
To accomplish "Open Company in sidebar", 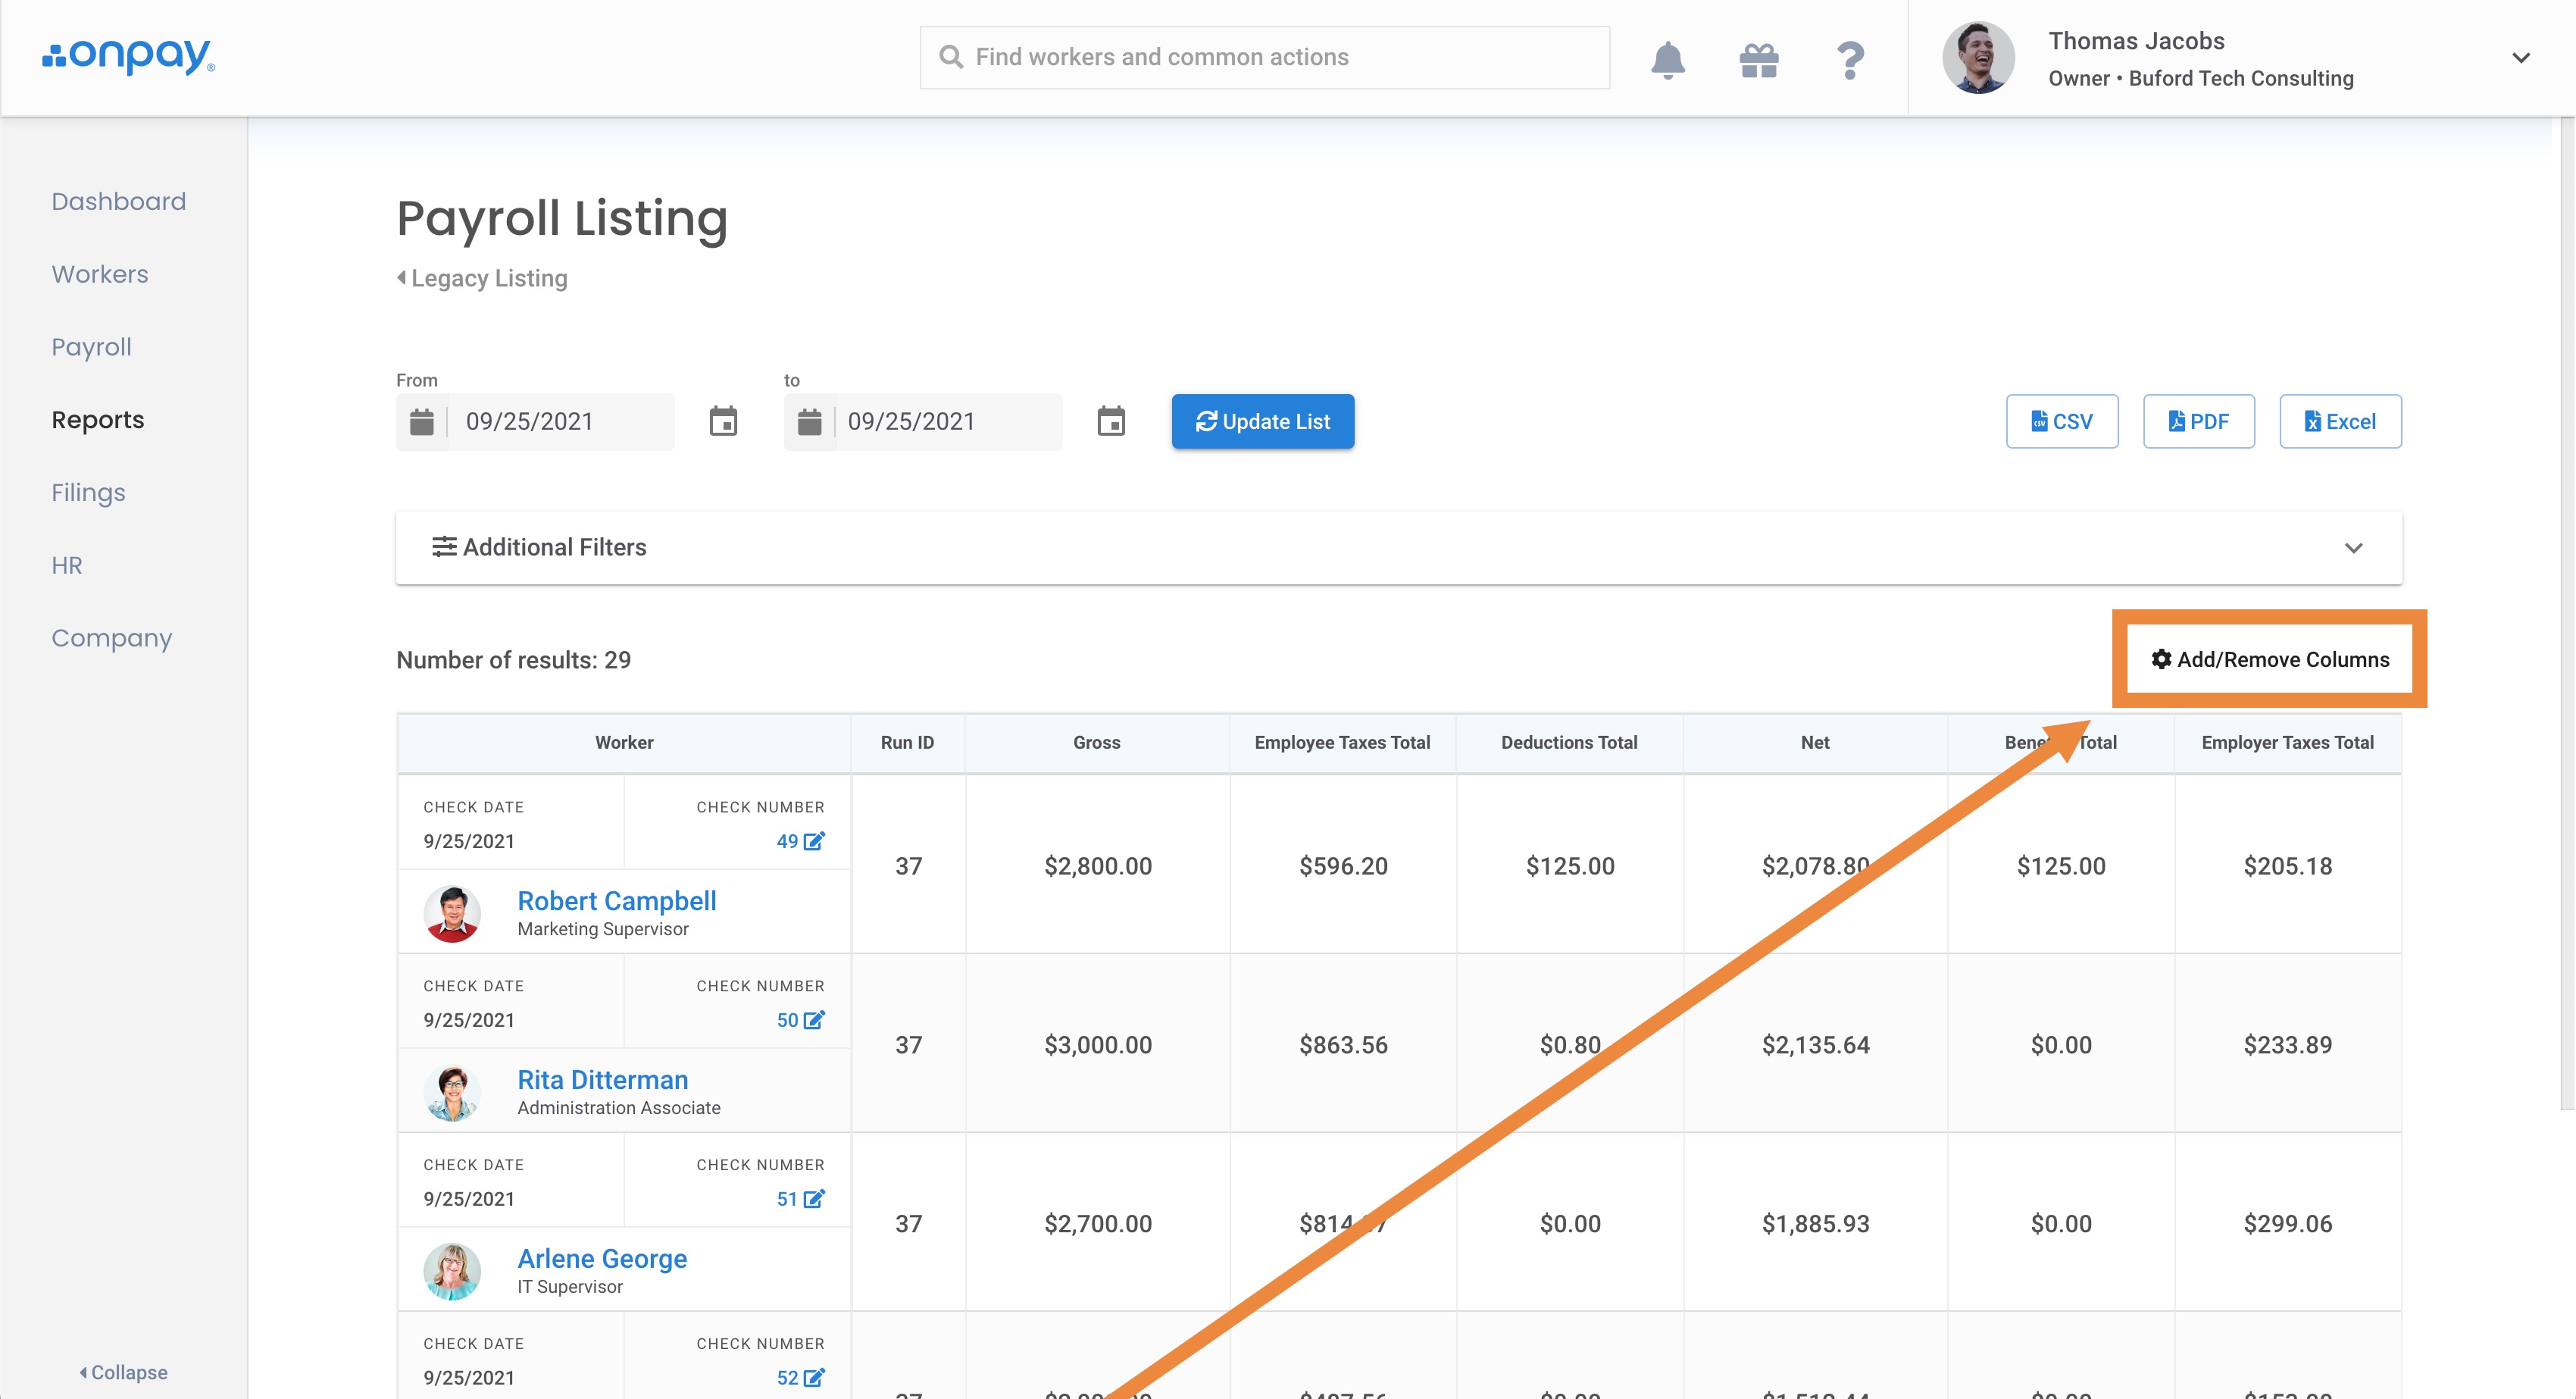I will click(112, 638).
